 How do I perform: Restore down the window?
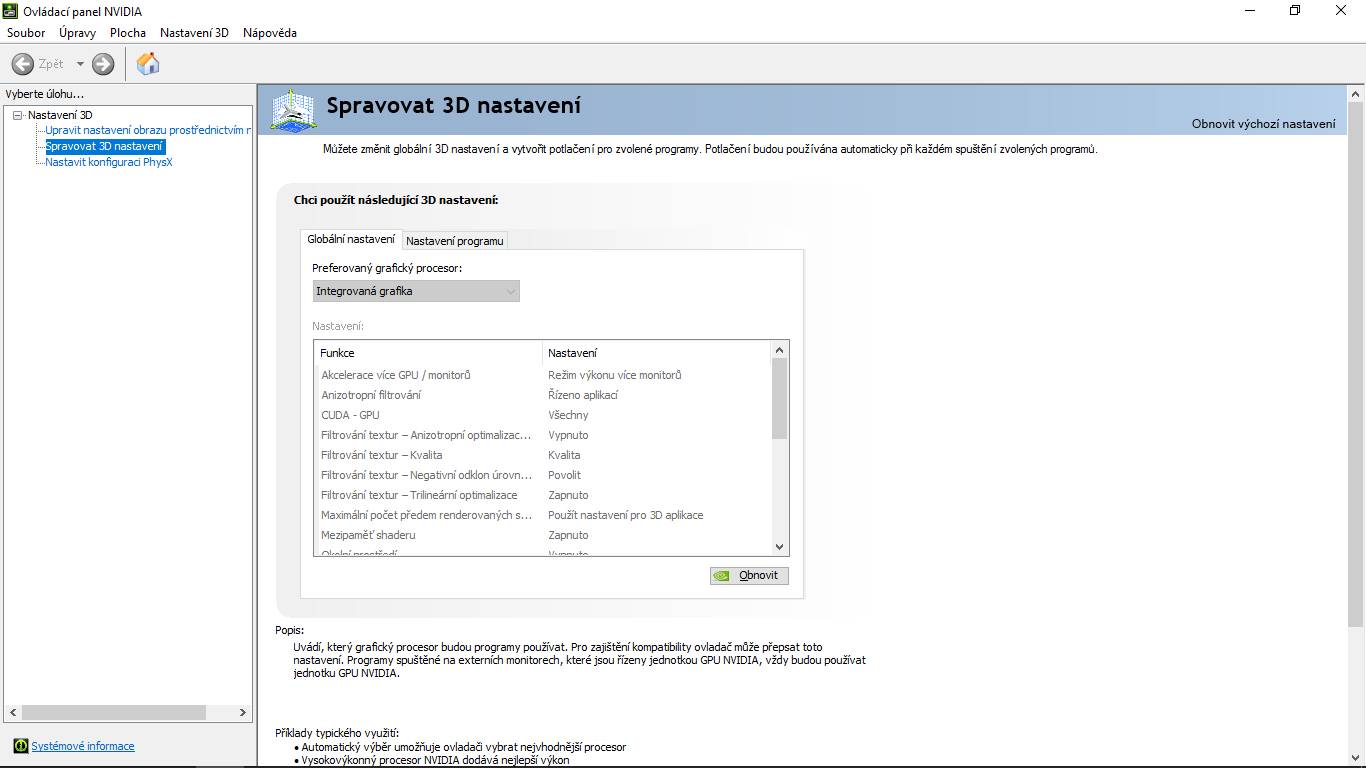tap(1295, 11)
